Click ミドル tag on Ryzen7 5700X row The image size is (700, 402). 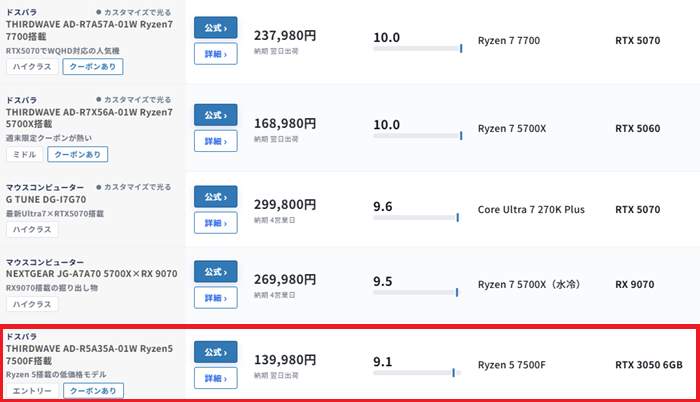click(25, 155)
